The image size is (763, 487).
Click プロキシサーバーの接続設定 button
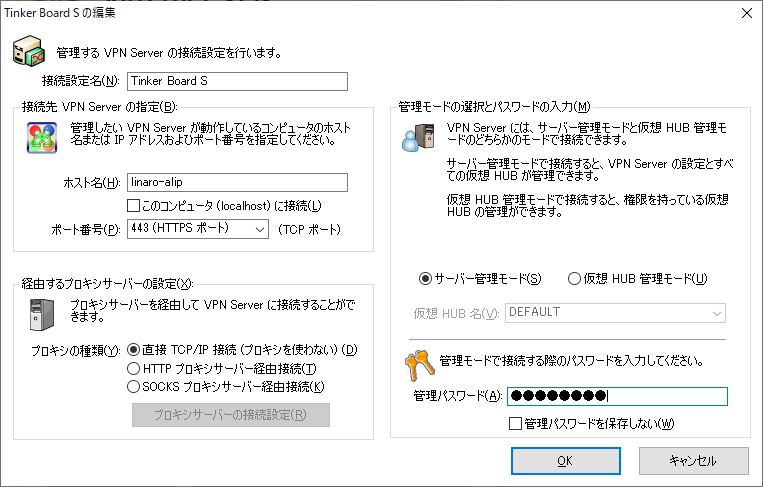coord(231,415)
